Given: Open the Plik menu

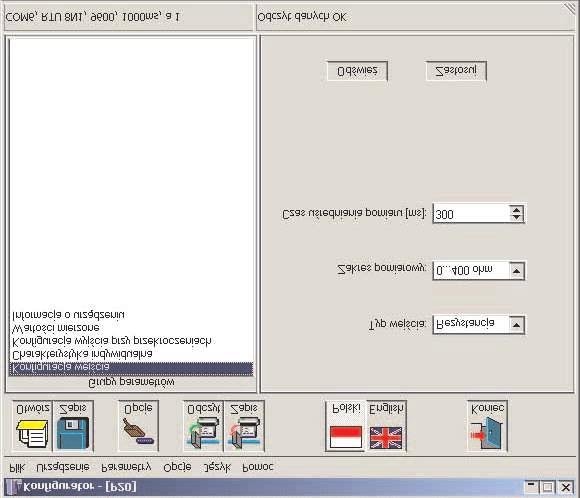Looking at the screenshot, I should [x=17, y=468].
